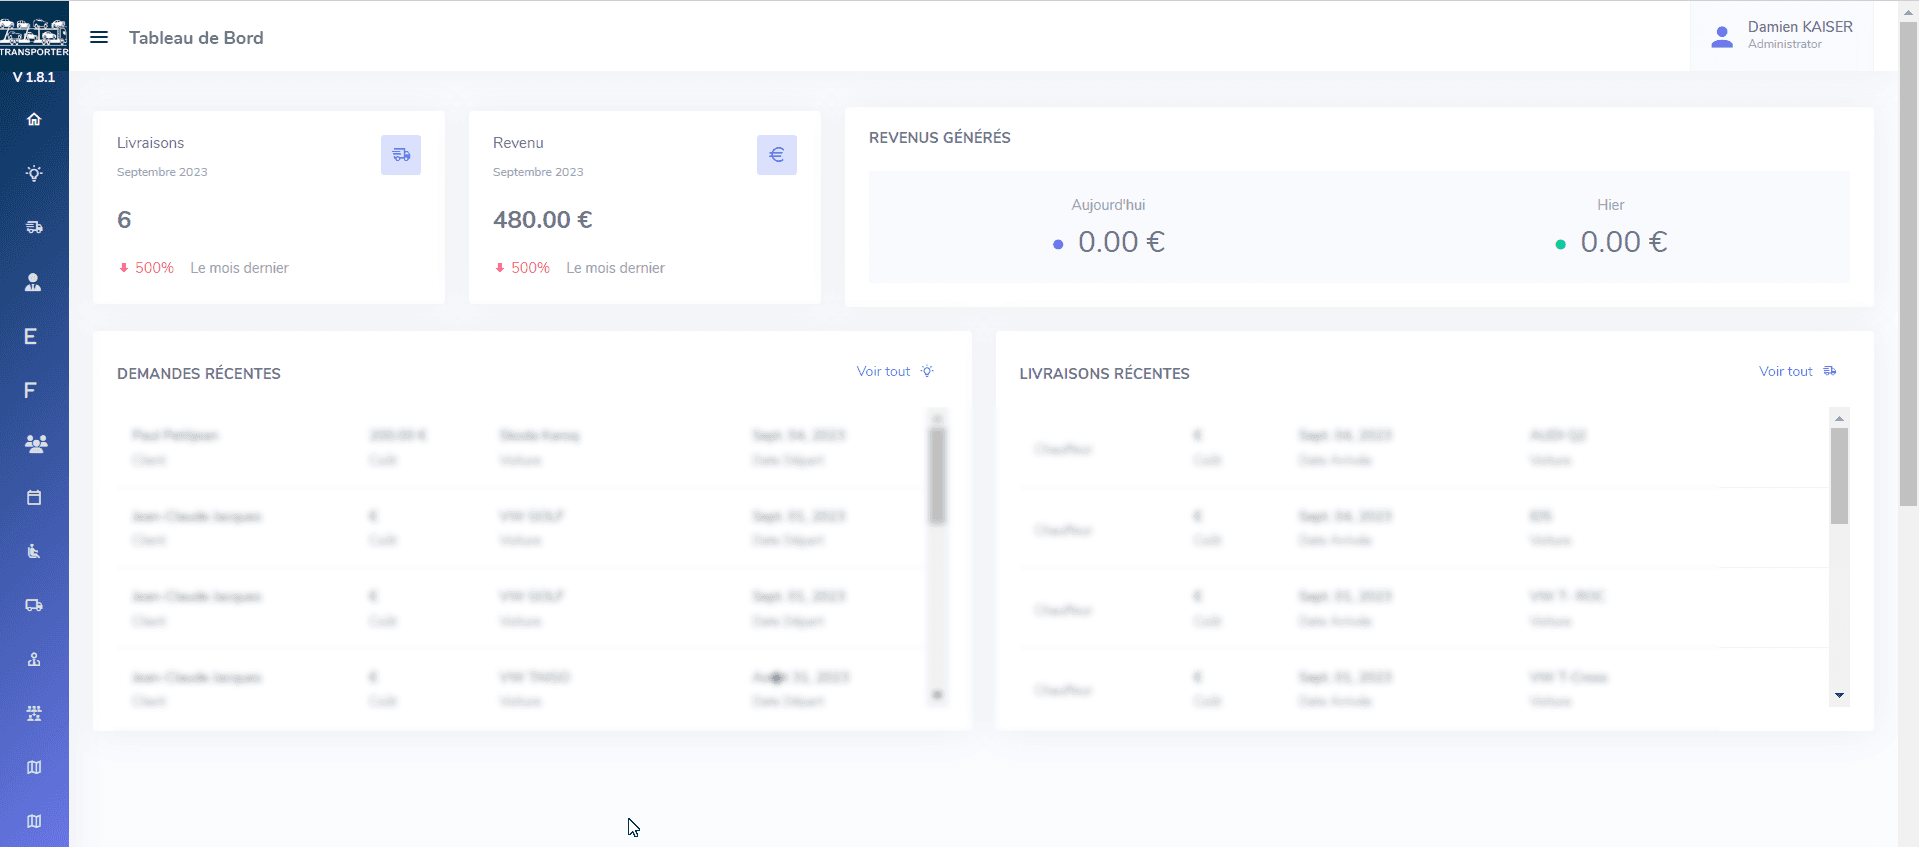The image size is (1919, 847).
Task: Click the Transporter logo at top left
Action: tap(34, 38)
